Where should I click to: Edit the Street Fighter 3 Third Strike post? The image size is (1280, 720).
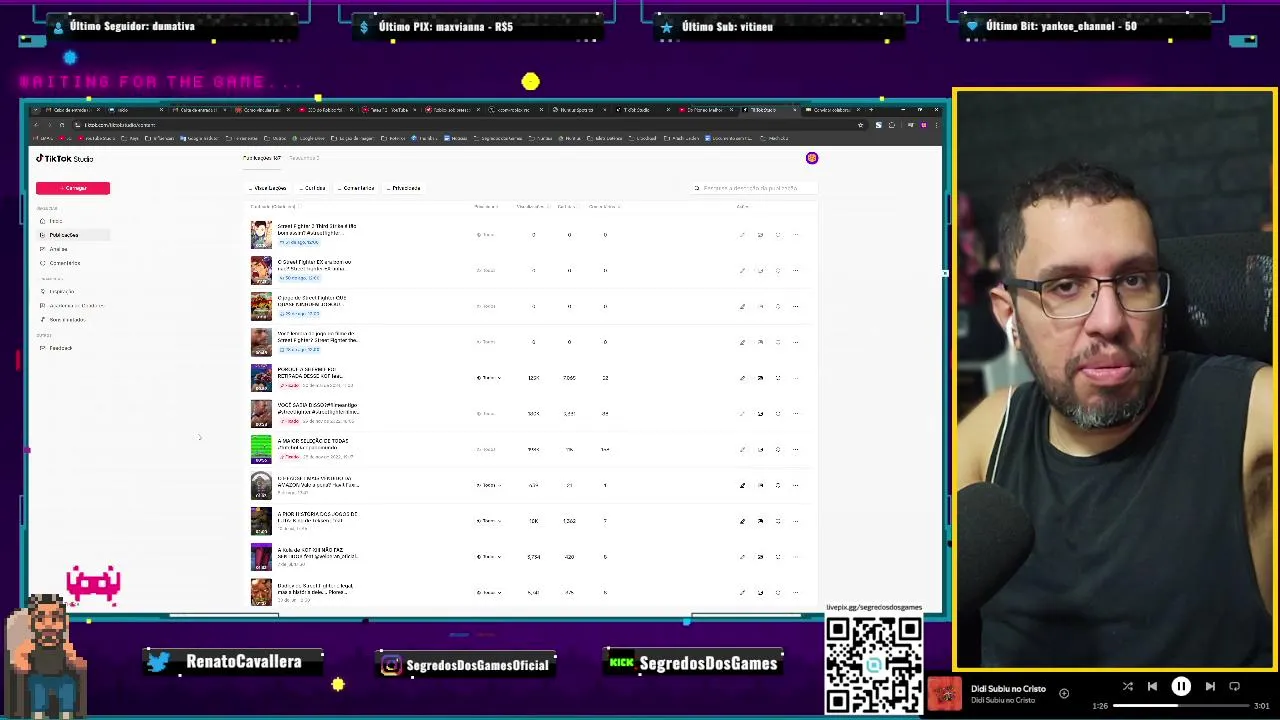742,235
